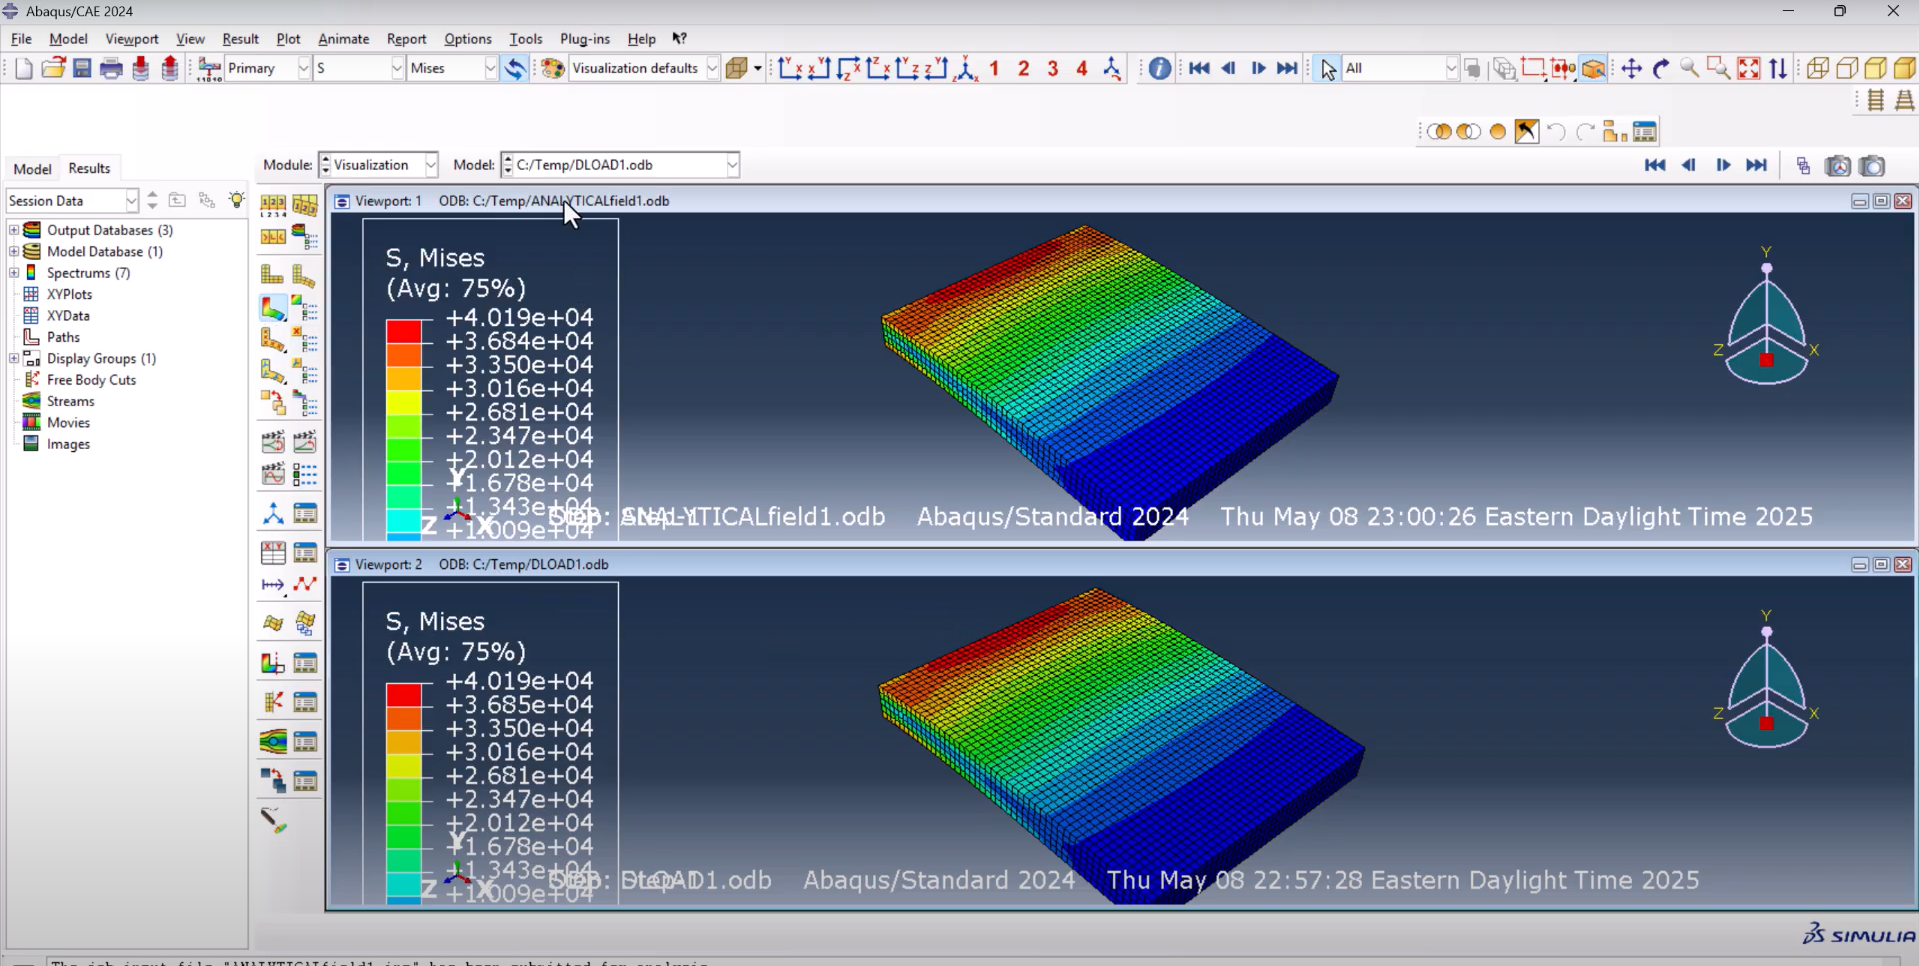Open the Color Code palette icon
Viewport: 1919px width, 966px height.
point(553,68)
